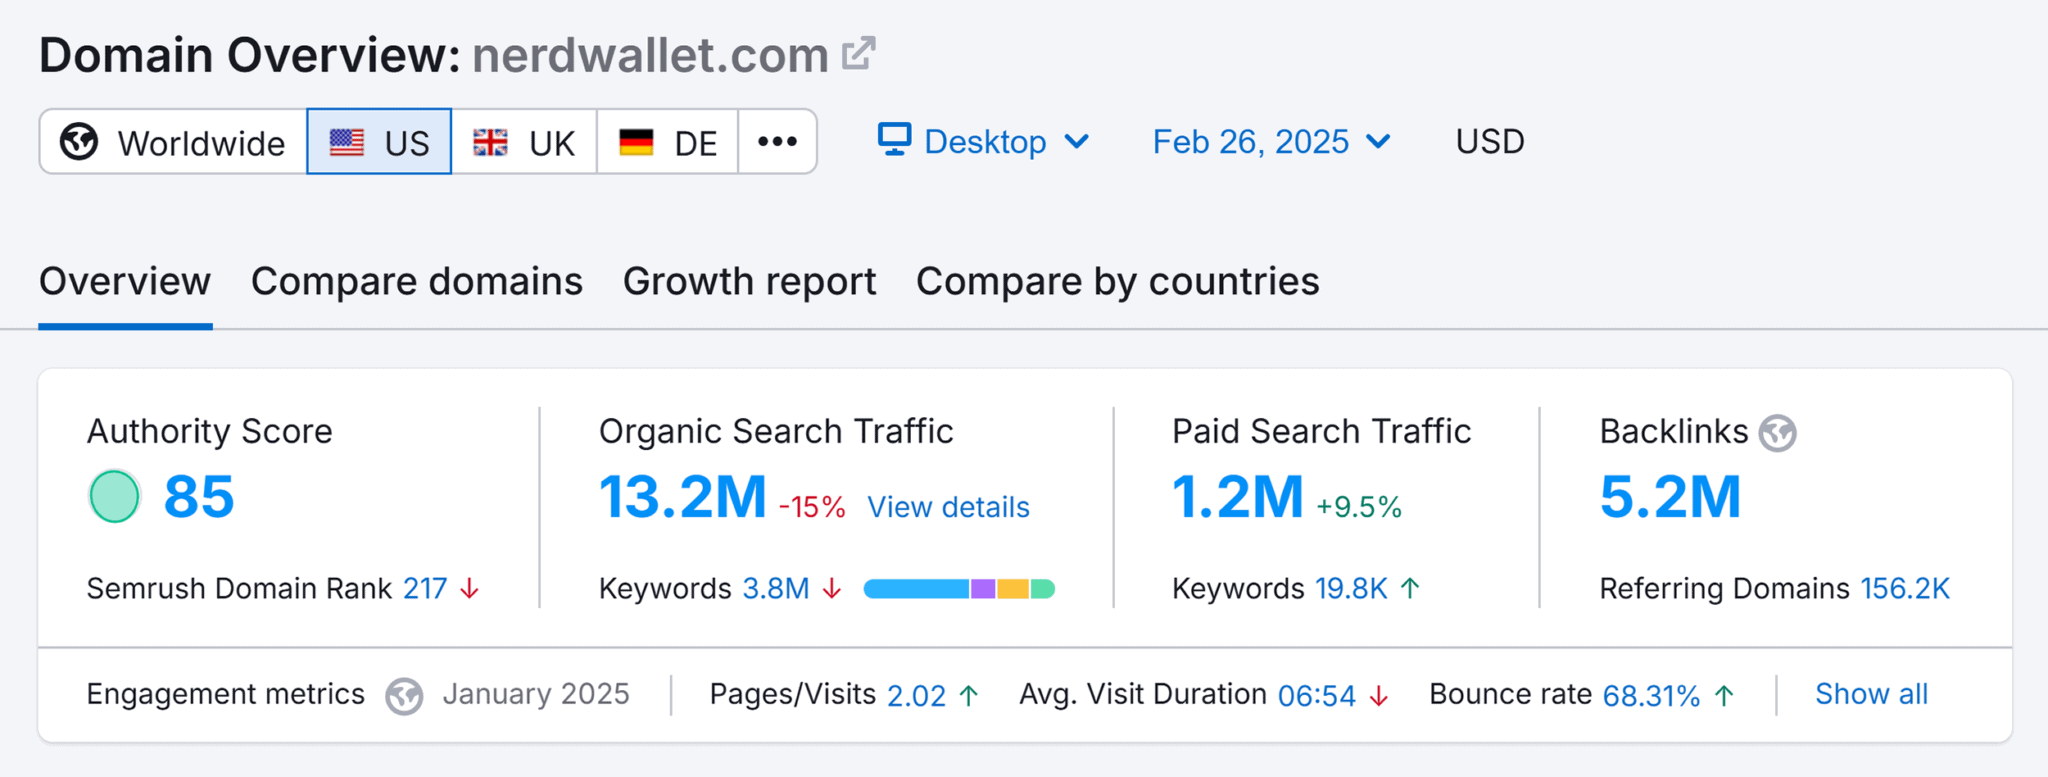Screen dimensions: 2048x777
Task: Click the USD currency label
Action: (x=1490, y=141)
